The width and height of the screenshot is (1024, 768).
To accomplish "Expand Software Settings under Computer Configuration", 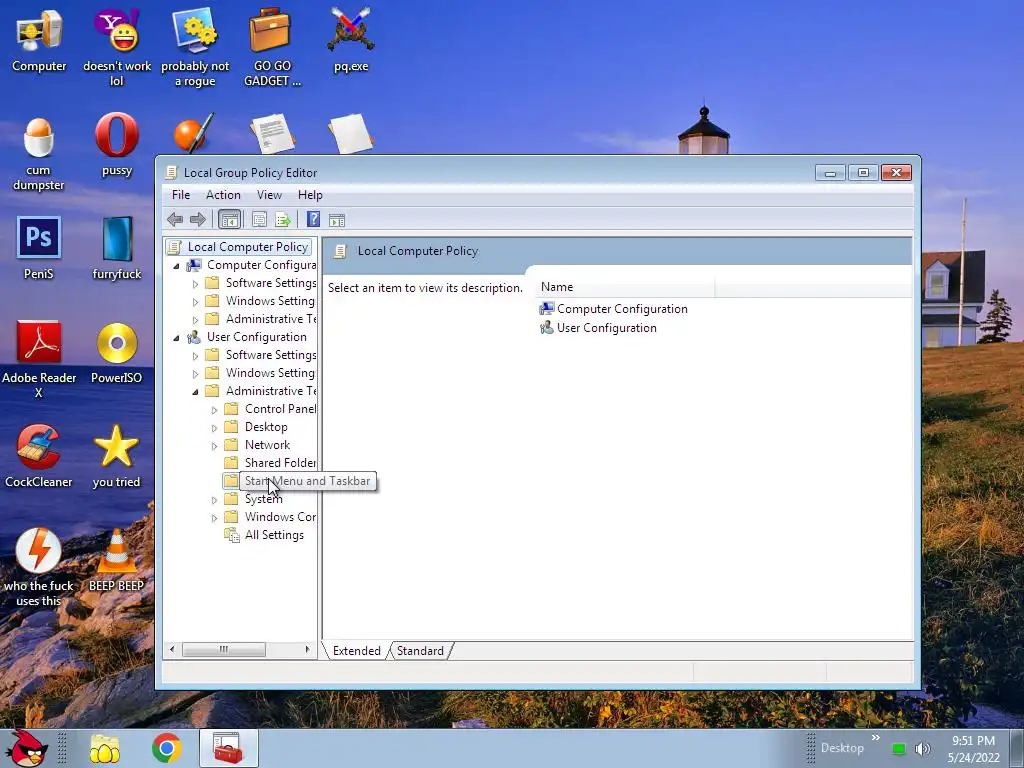I will click(195, 284).
